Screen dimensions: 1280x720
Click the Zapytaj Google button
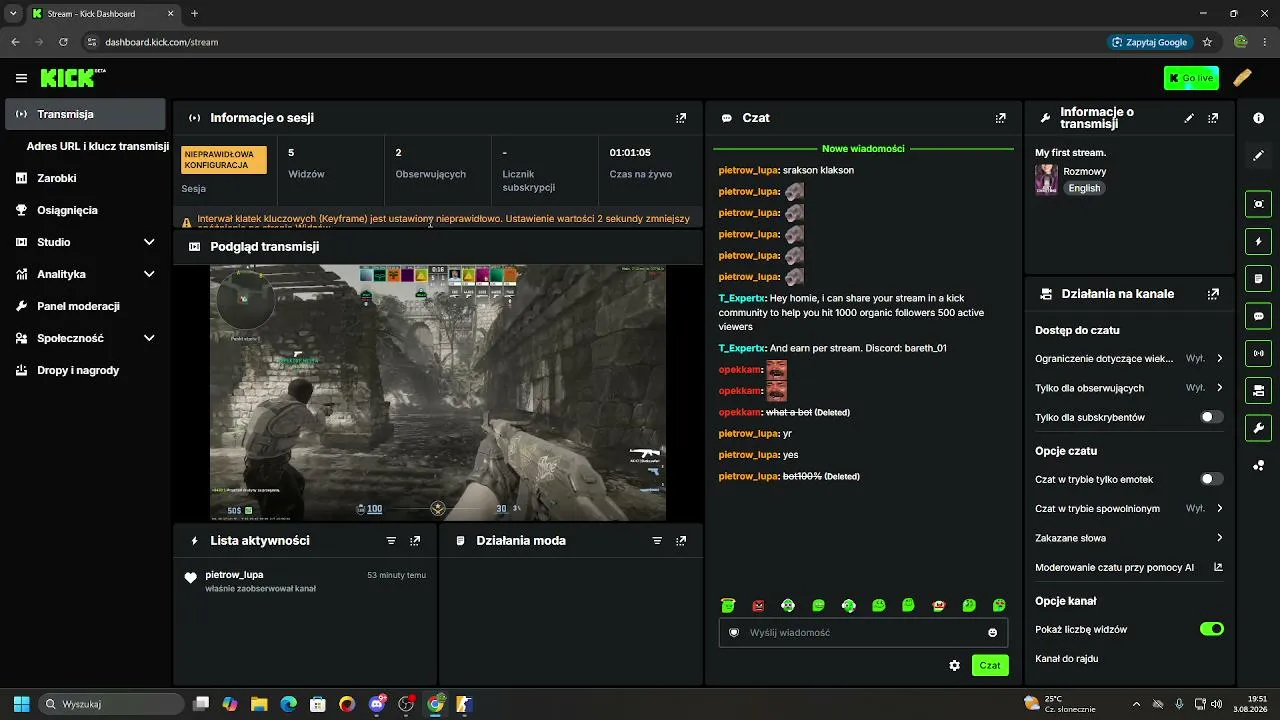point(1149,42)
